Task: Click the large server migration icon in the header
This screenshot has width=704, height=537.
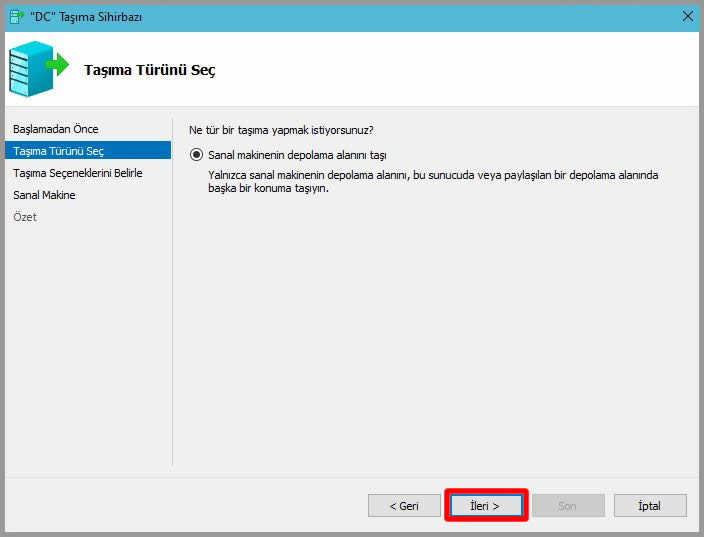Action: tap(34, 69)
